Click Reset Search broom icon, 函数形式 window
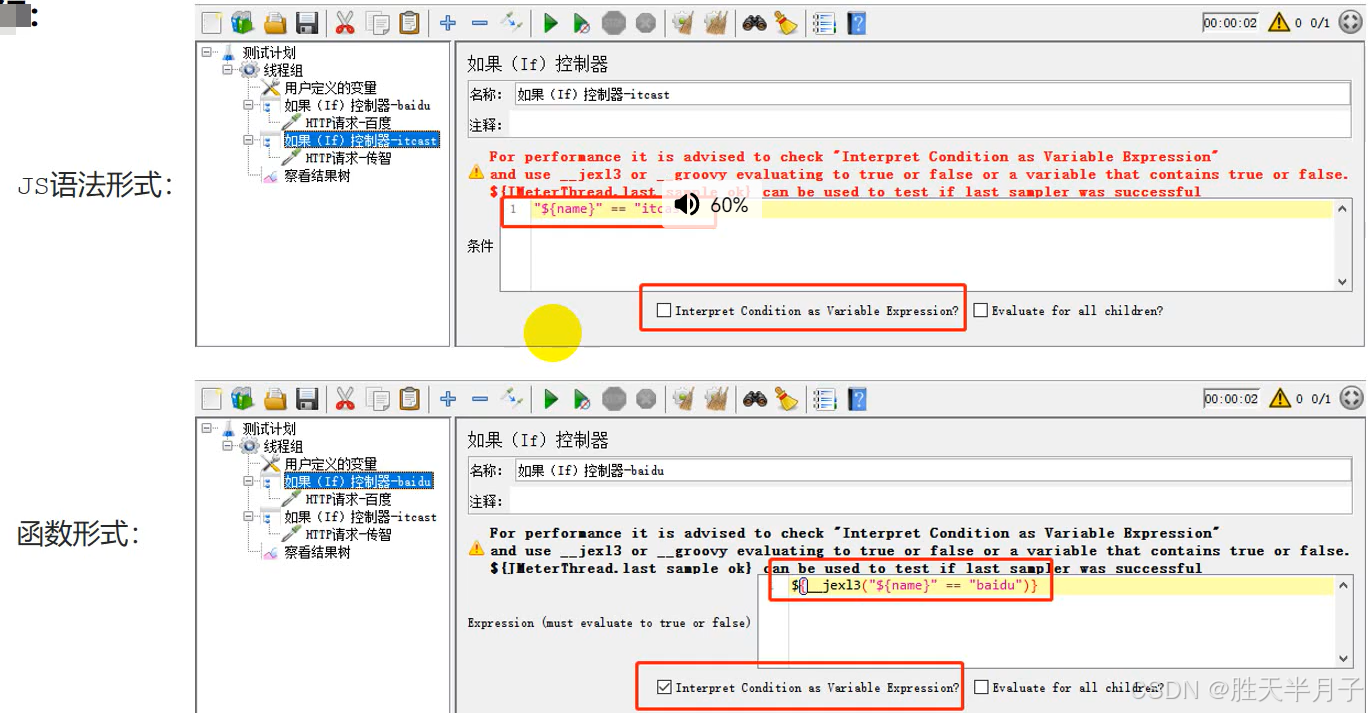 point(786,399)
